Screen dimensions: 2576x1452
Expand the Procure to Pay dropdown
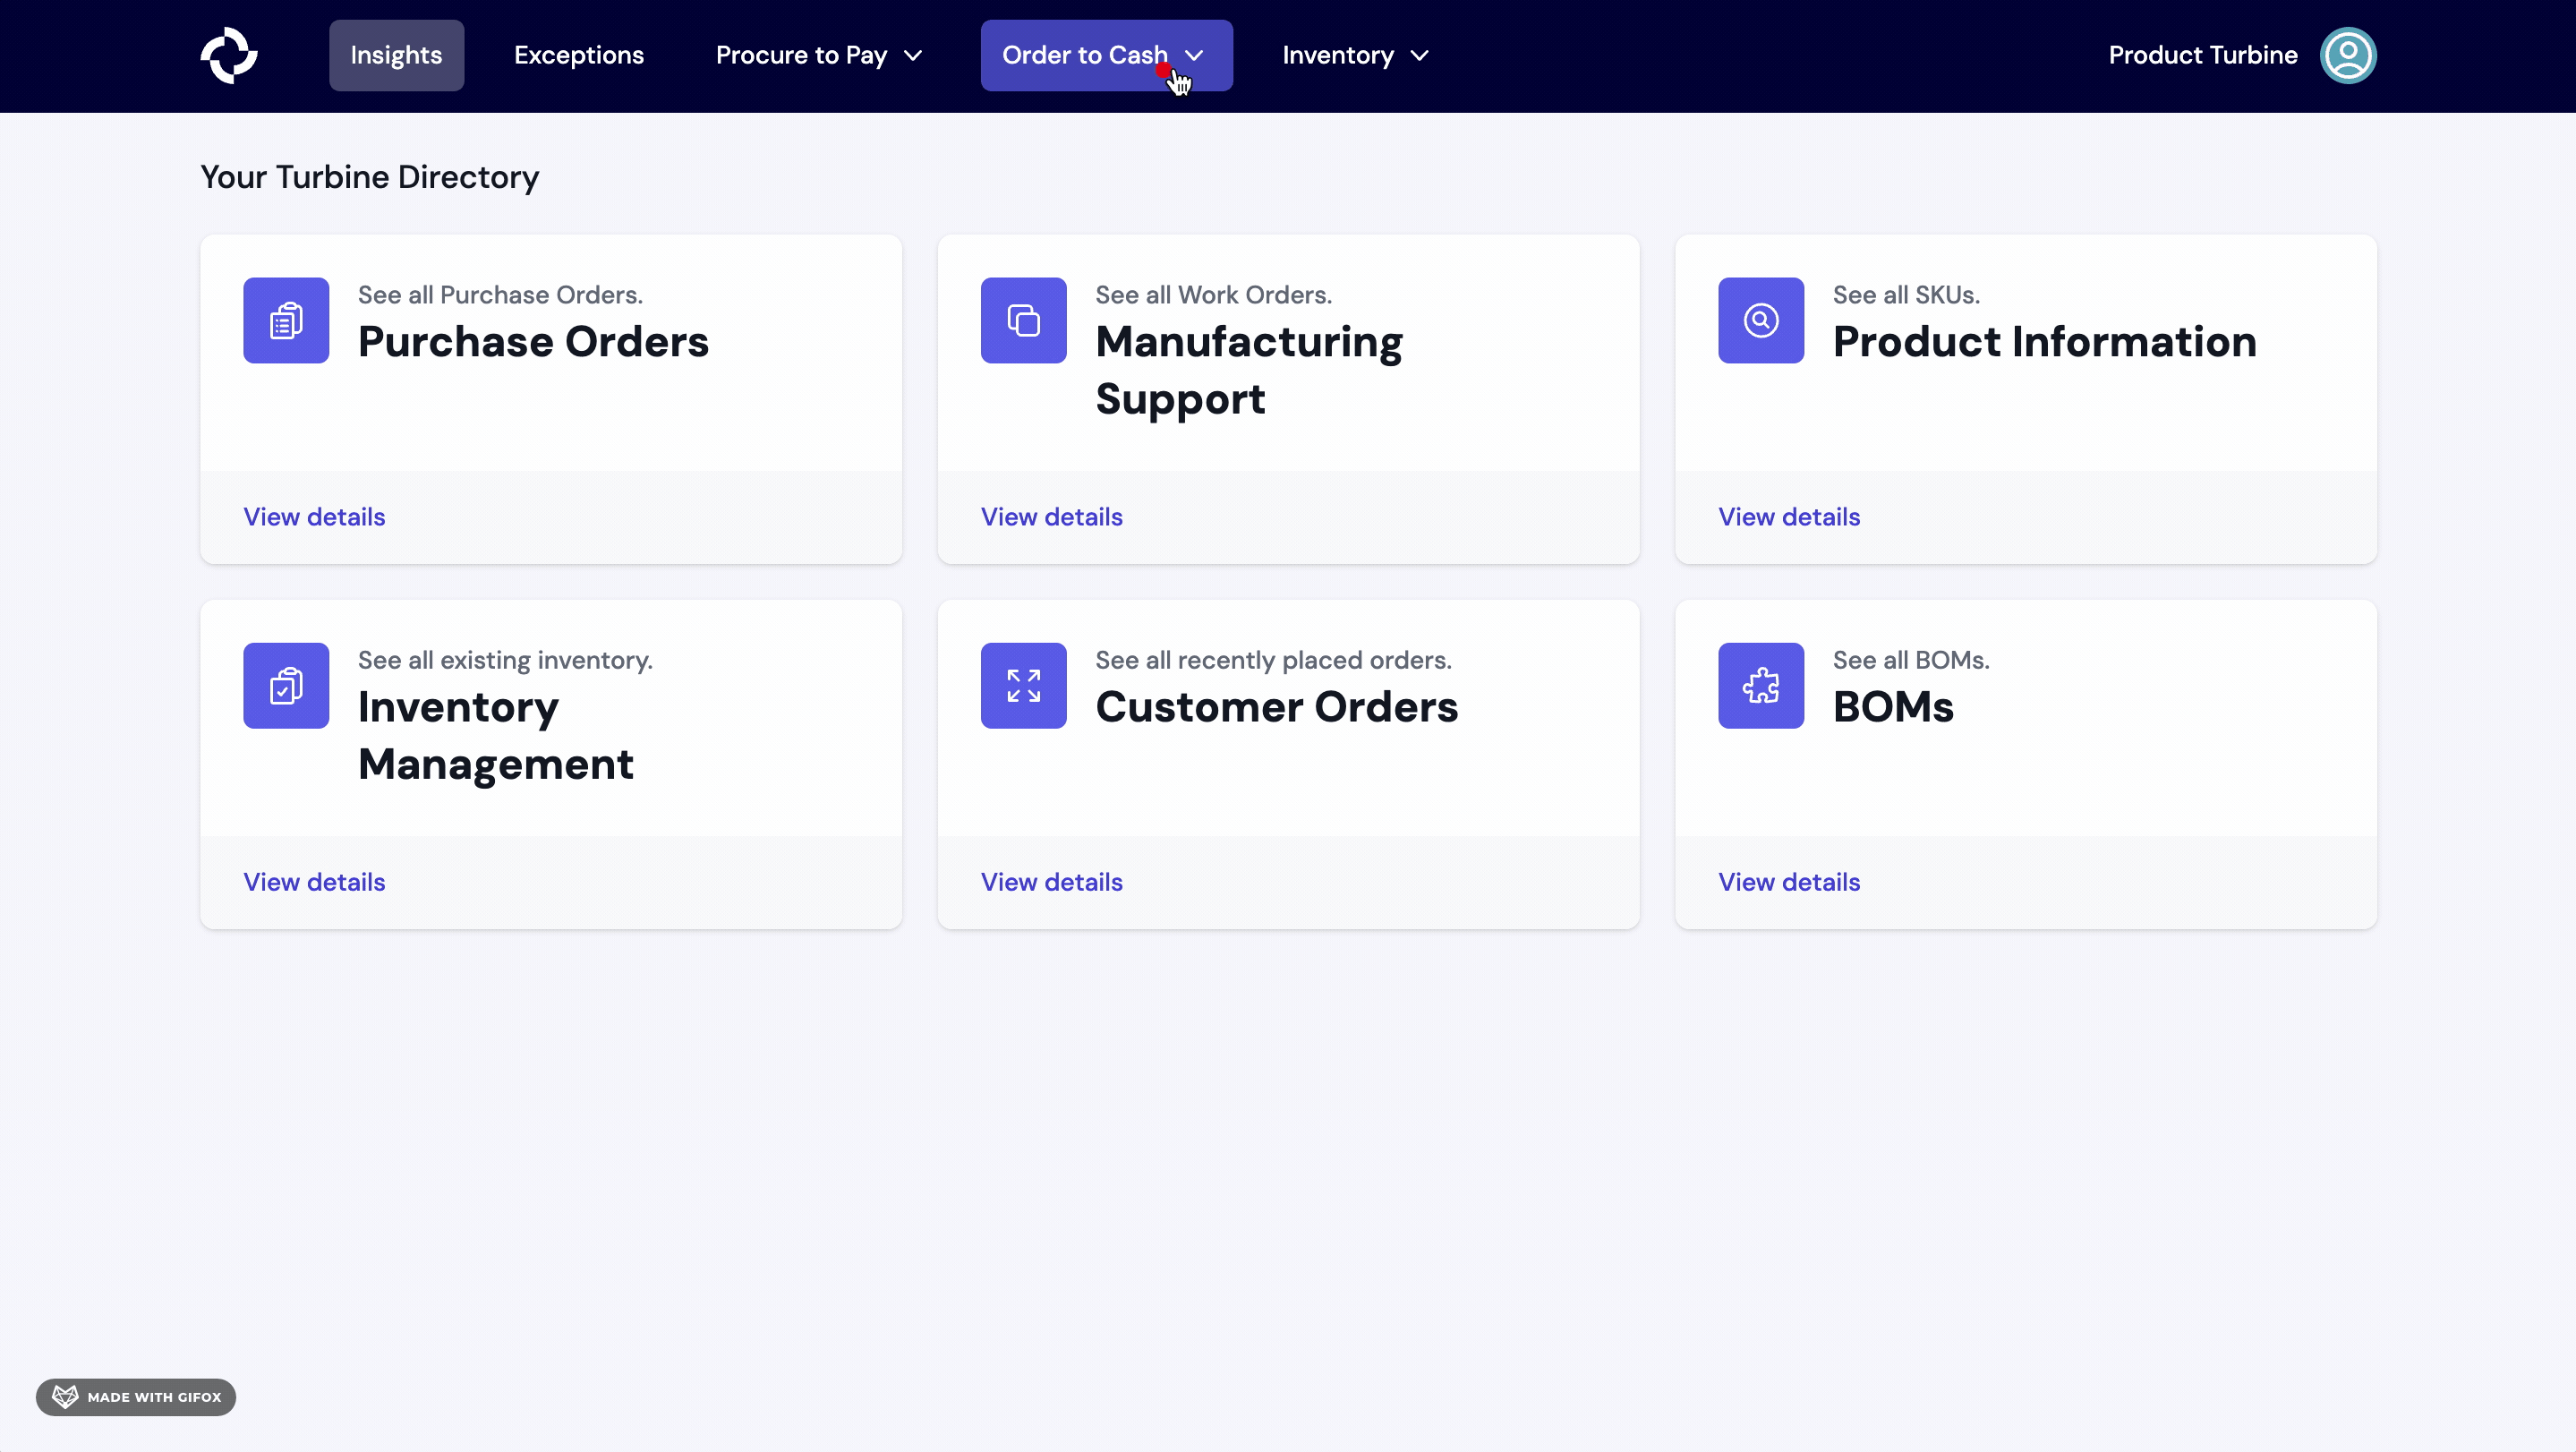[818, 55]
